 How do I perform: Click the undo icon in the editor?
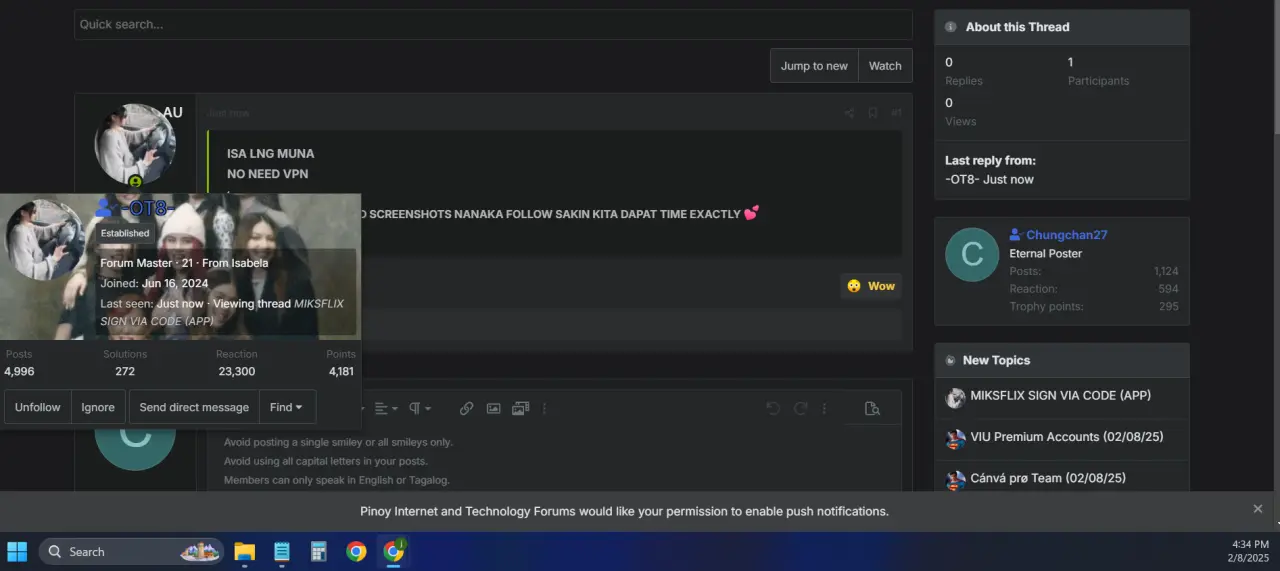[x=773, y=408]
